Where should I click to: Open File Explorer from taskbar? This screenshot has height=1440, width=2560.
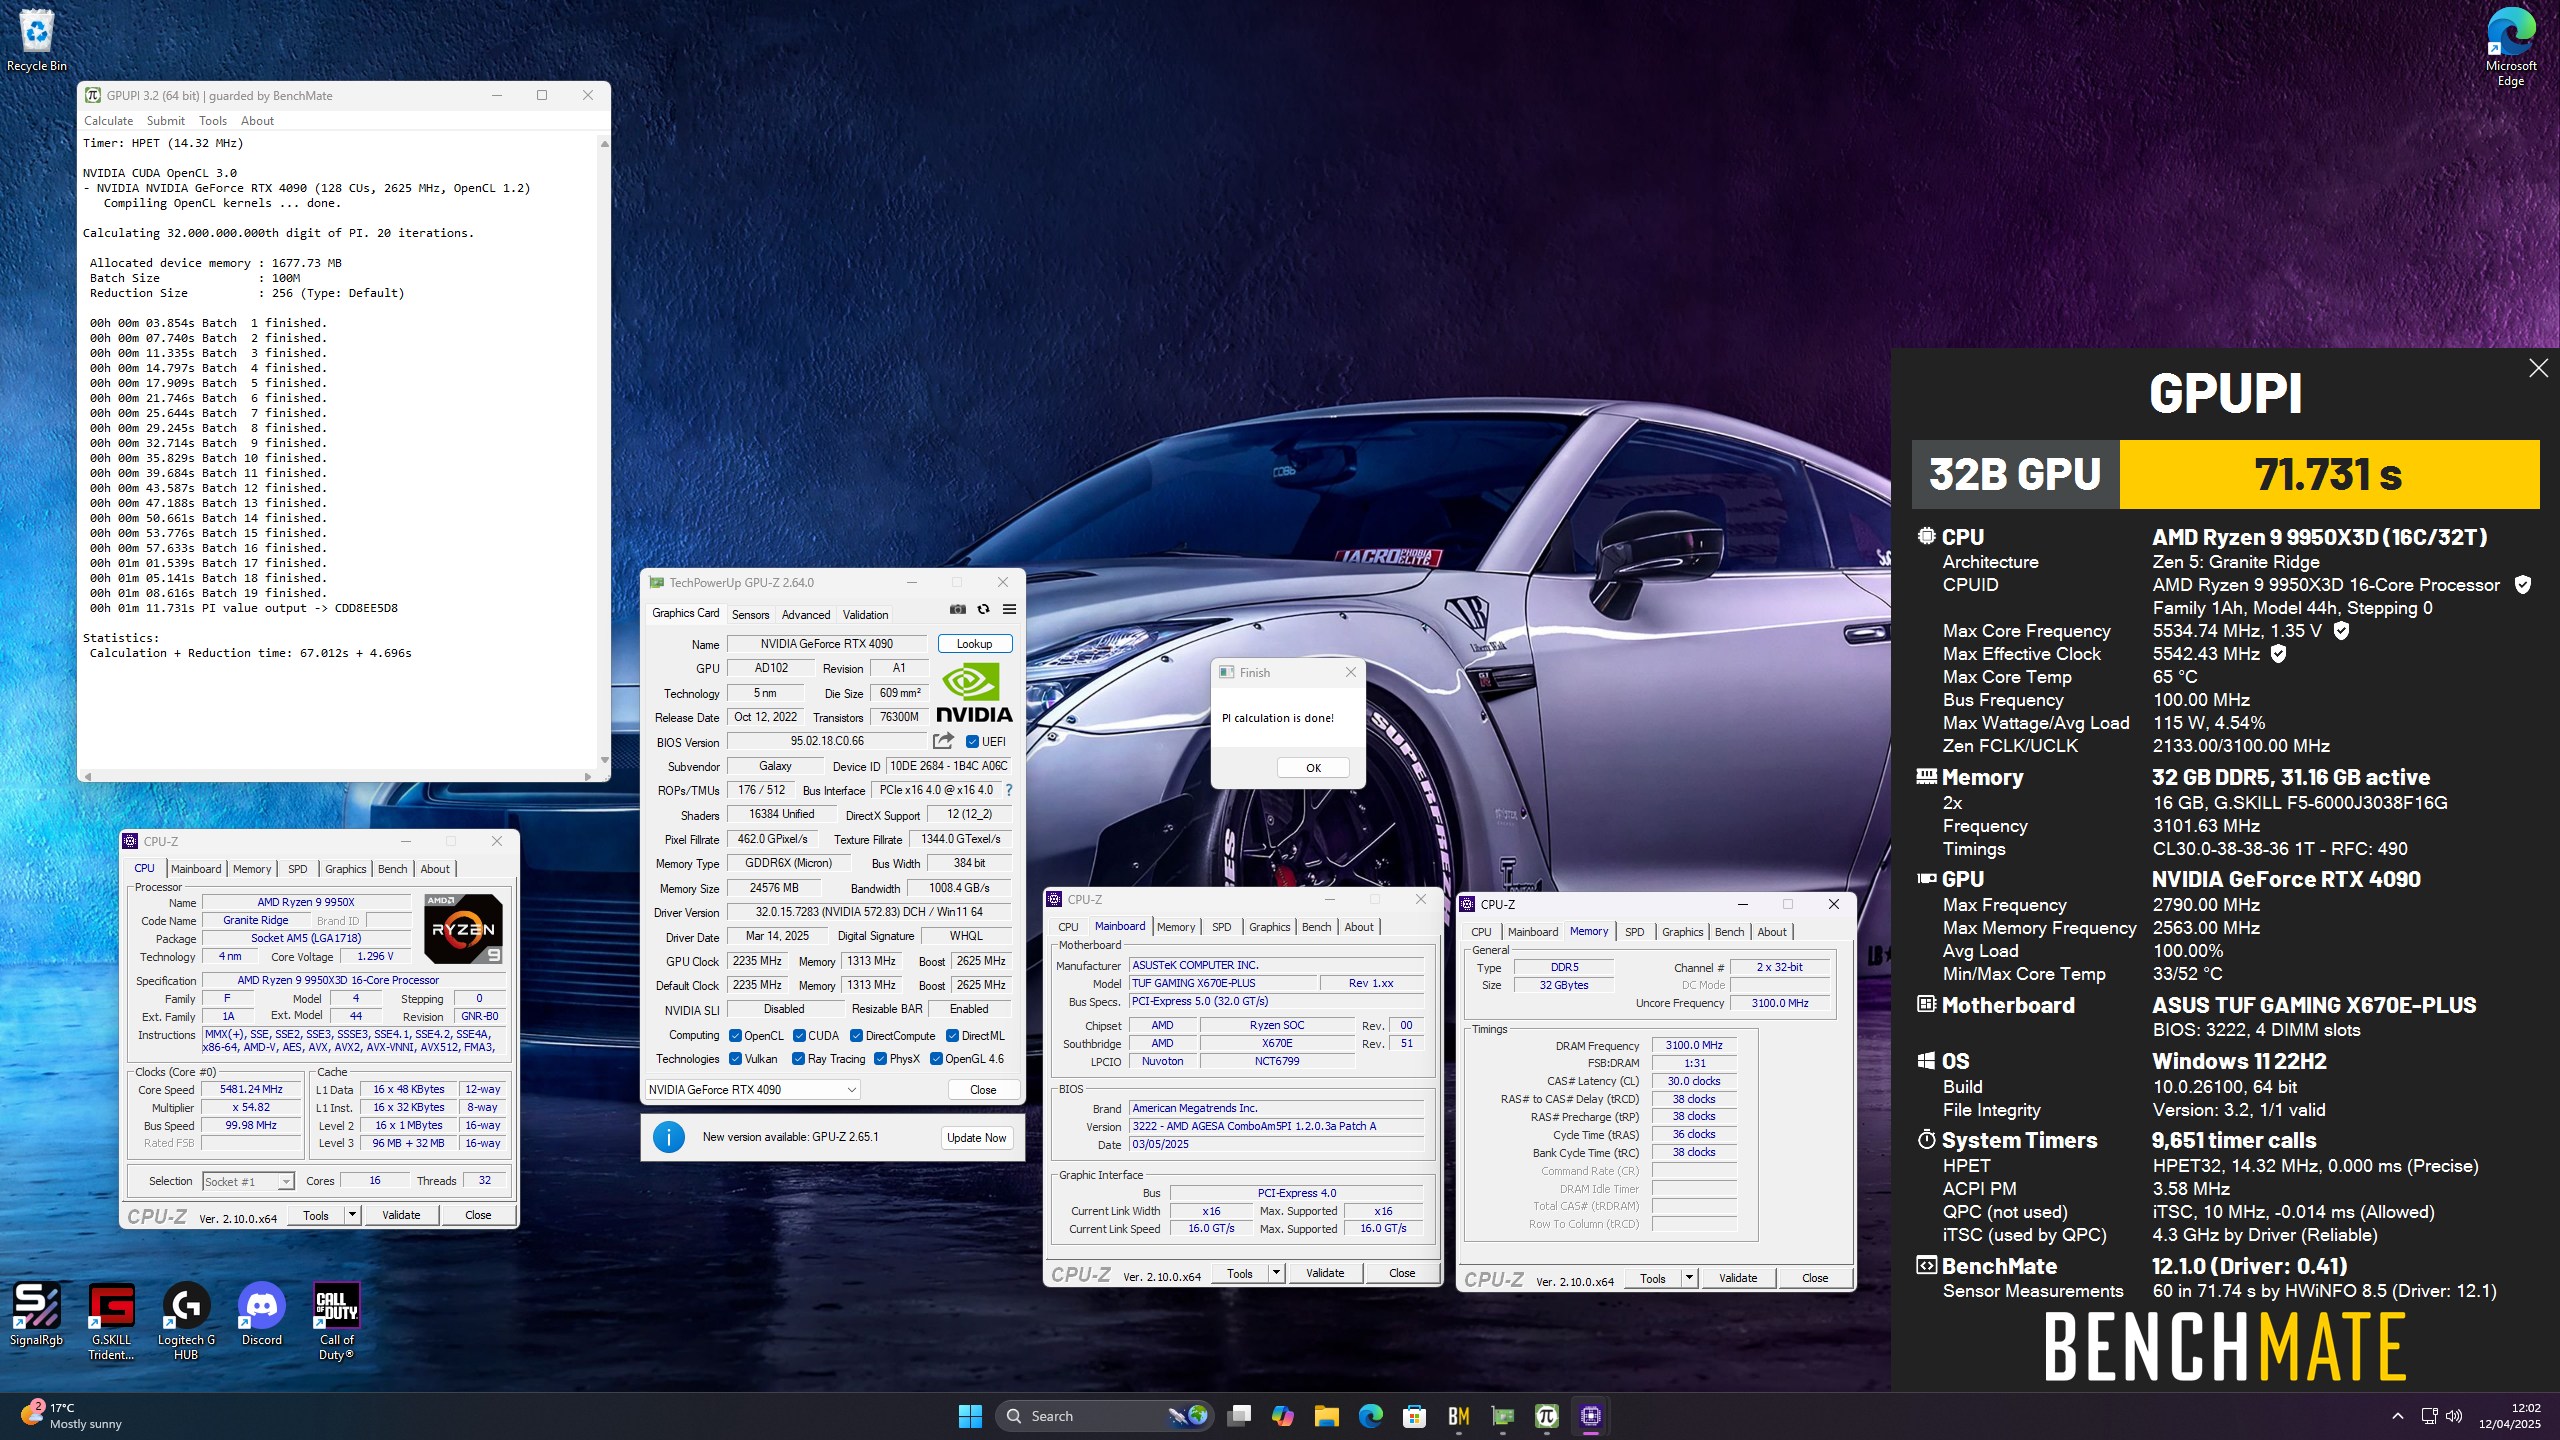point(1327,1416)
